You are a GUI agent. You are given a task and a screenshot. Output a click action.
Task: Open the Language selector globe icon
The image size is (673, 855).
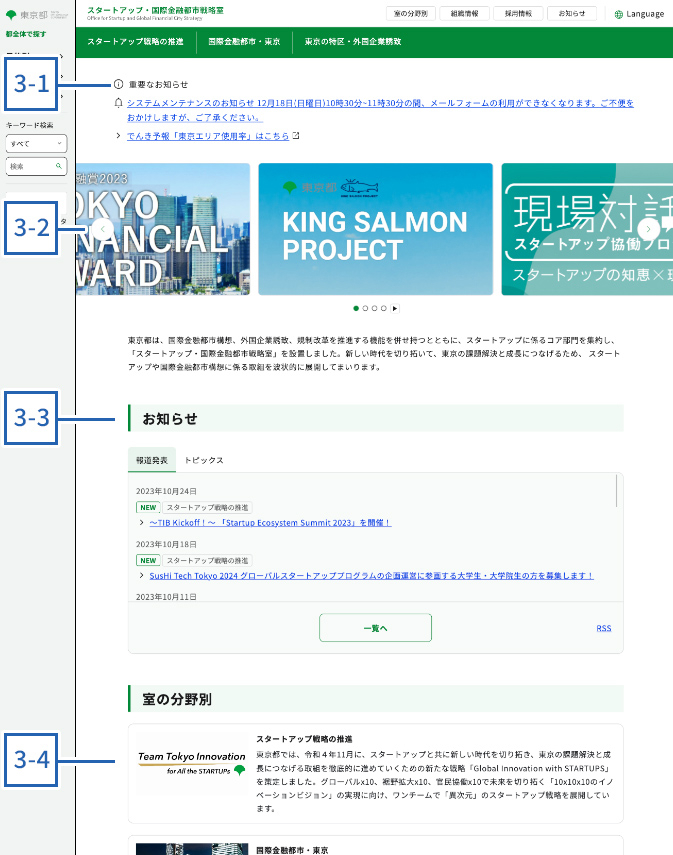click(x=618, y=14)
